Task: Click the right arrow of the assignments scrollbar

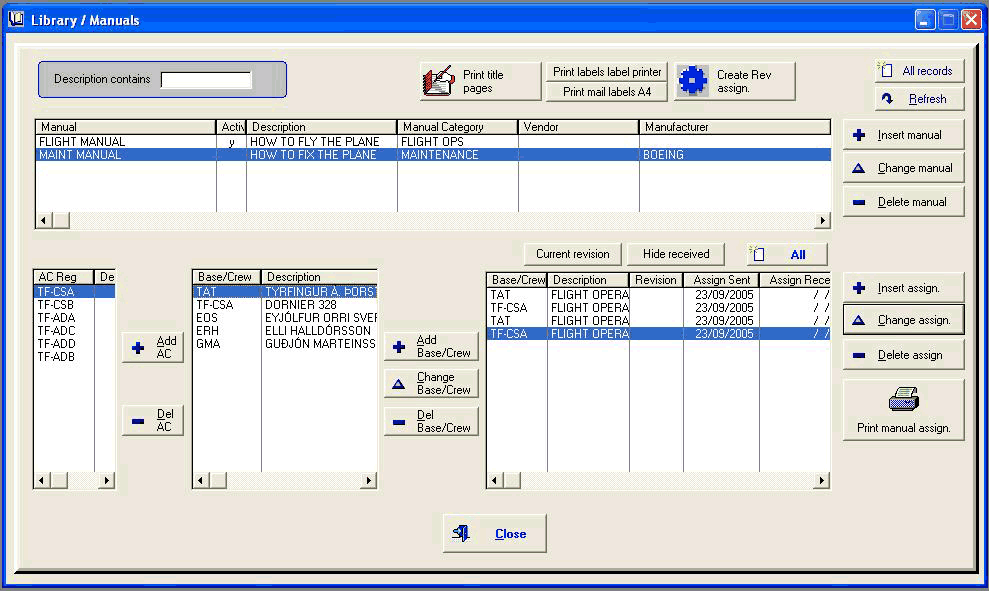Action: point(821,481)
